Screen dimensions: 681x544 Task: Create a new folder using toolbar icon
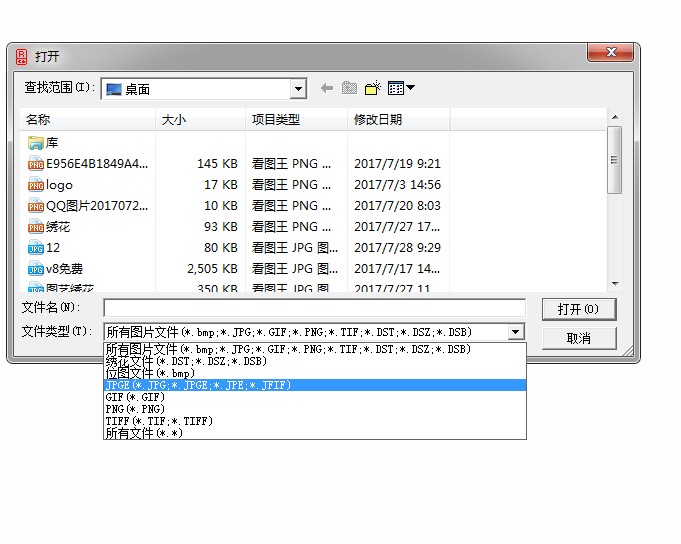(x=373, y=88)
